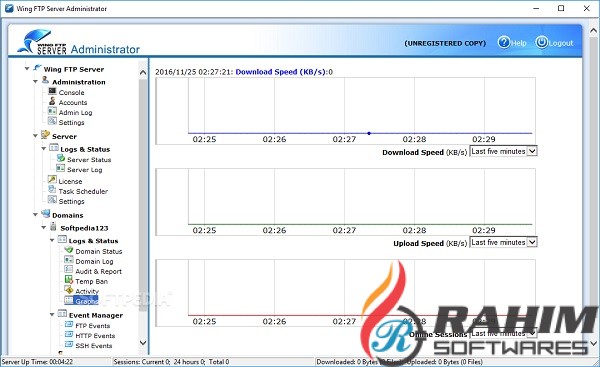Viewport: 600px width, 367px height.
Task: Collapse the Administration tree node
Action: (35, 82)
